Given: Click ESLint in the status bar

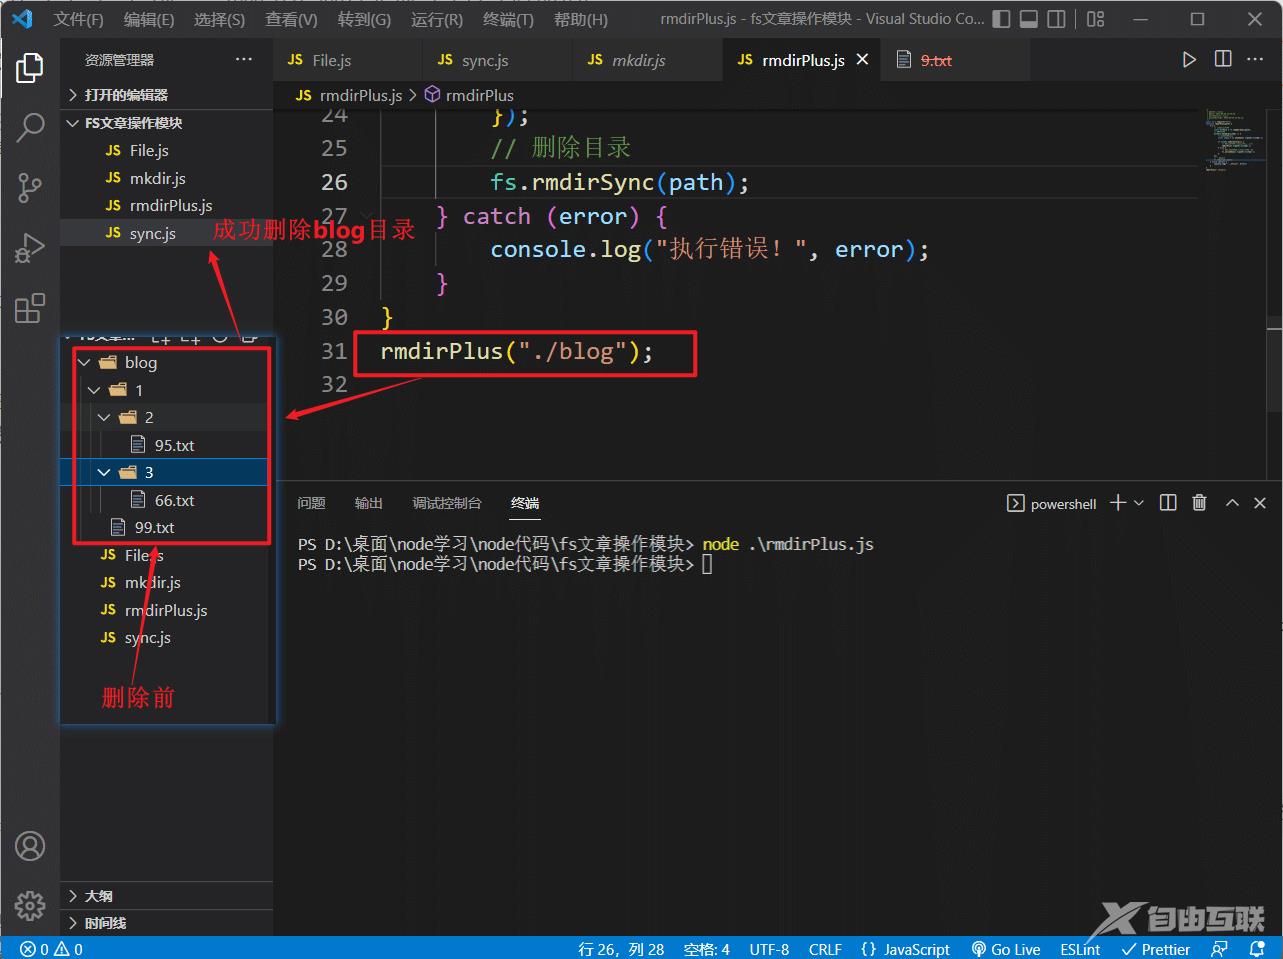Looking at the screenshot, I should click(1080, 949).
